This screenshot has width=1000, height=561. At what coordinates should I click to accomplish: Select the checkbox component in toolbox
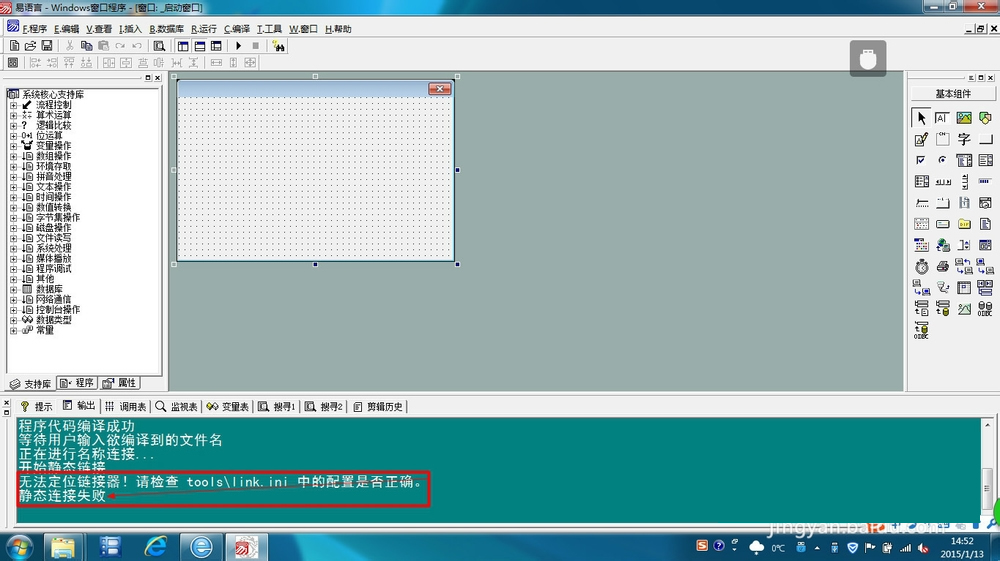point(921,160)
